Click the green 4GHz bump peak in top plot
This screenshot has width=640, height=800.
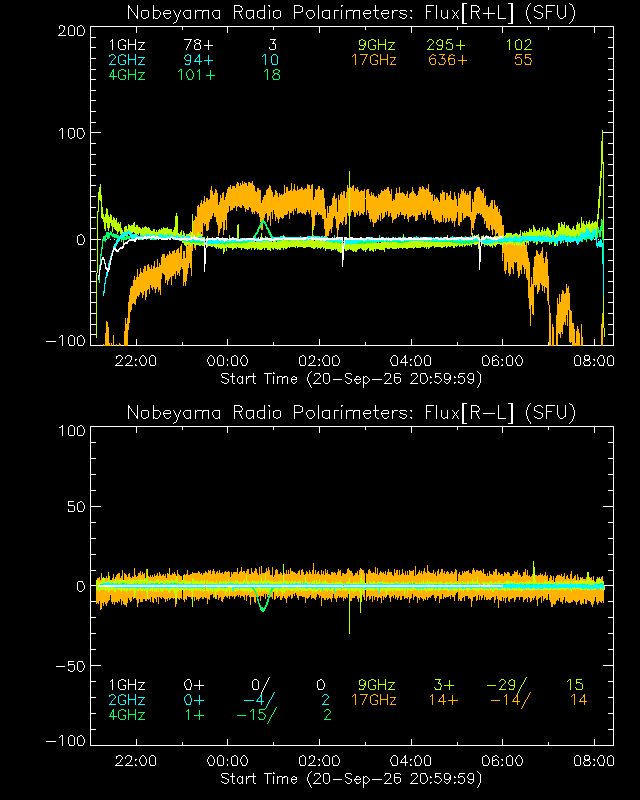(263, 221)
